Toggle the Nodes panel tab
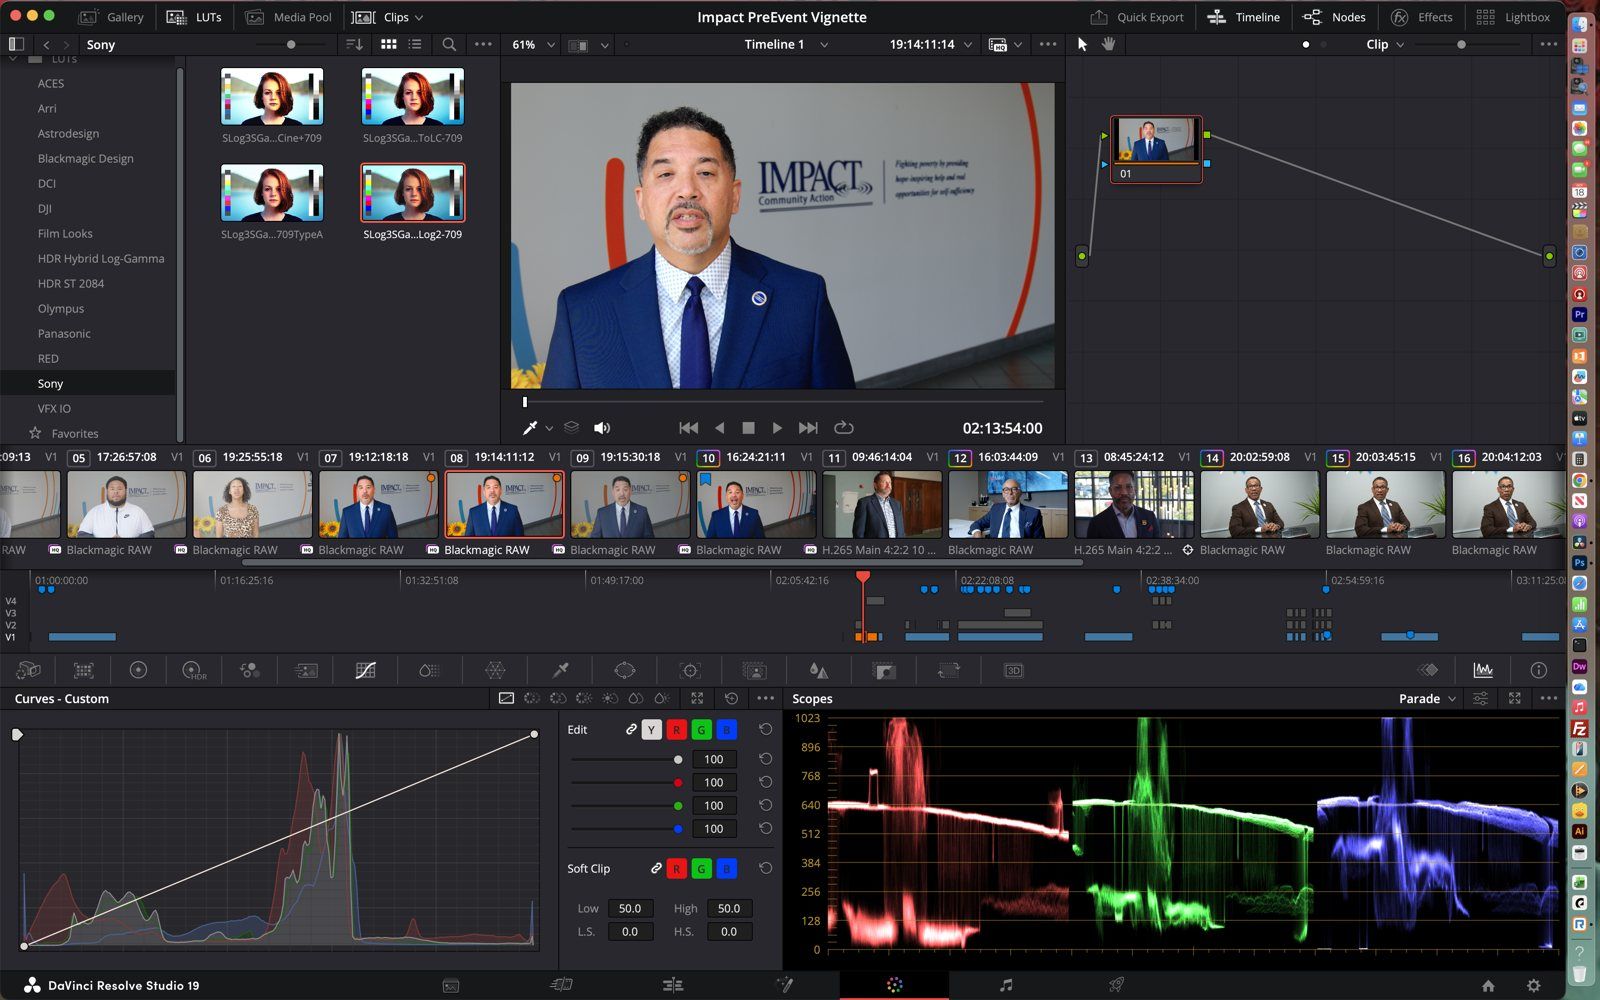Image resolution: width=1600 pixels, height=1000 pixels. [1334, 17]
